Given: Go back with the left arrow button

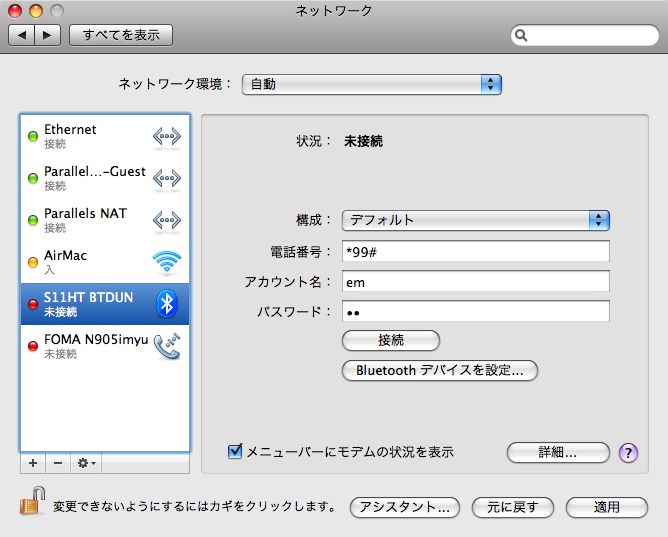Looking at the screenshot, I should (x=22, y=35).
